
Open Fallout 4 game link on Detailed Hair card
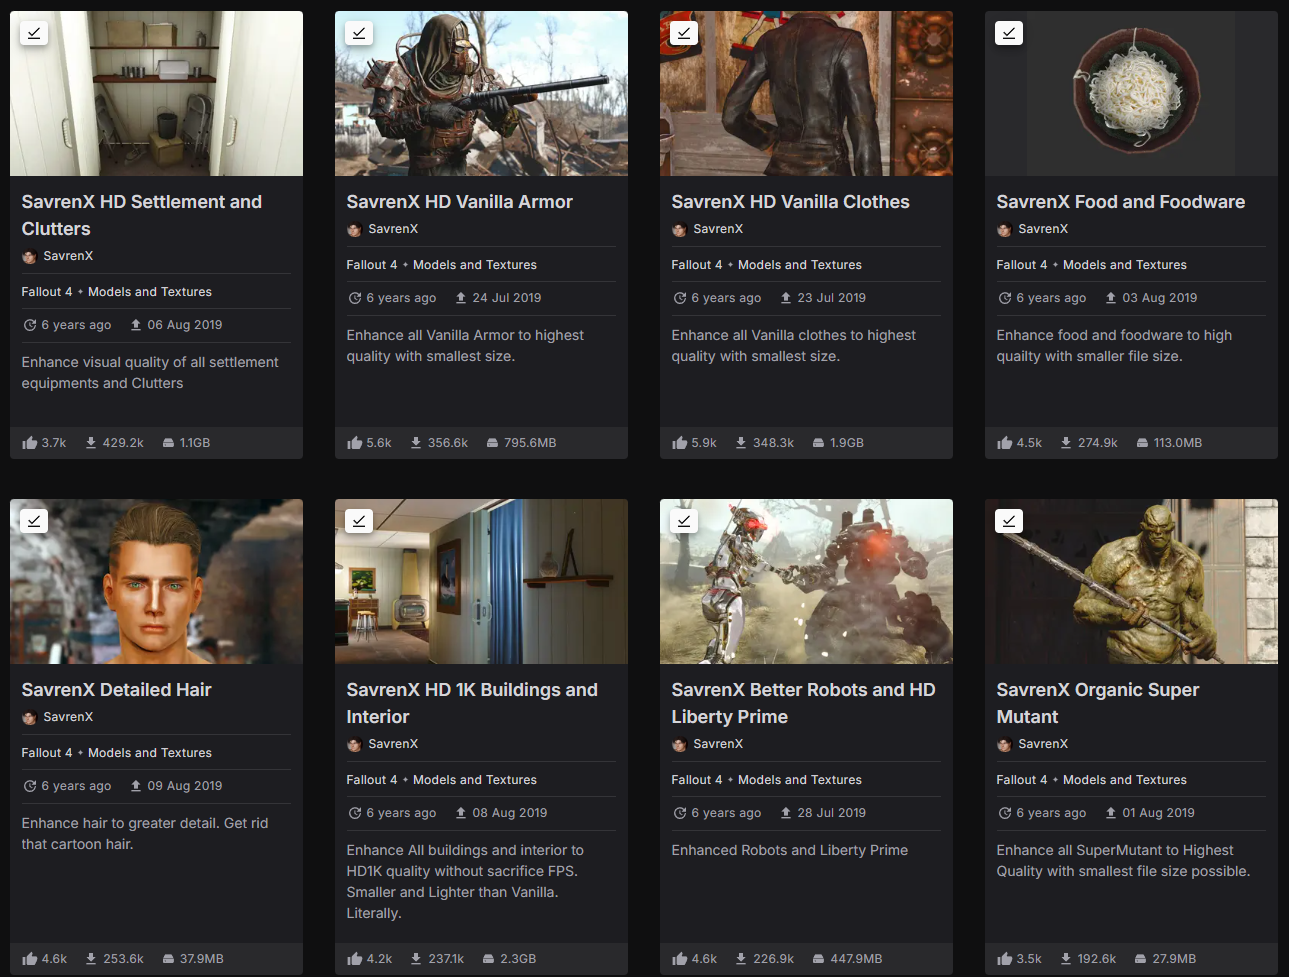[x=47, y=753]
